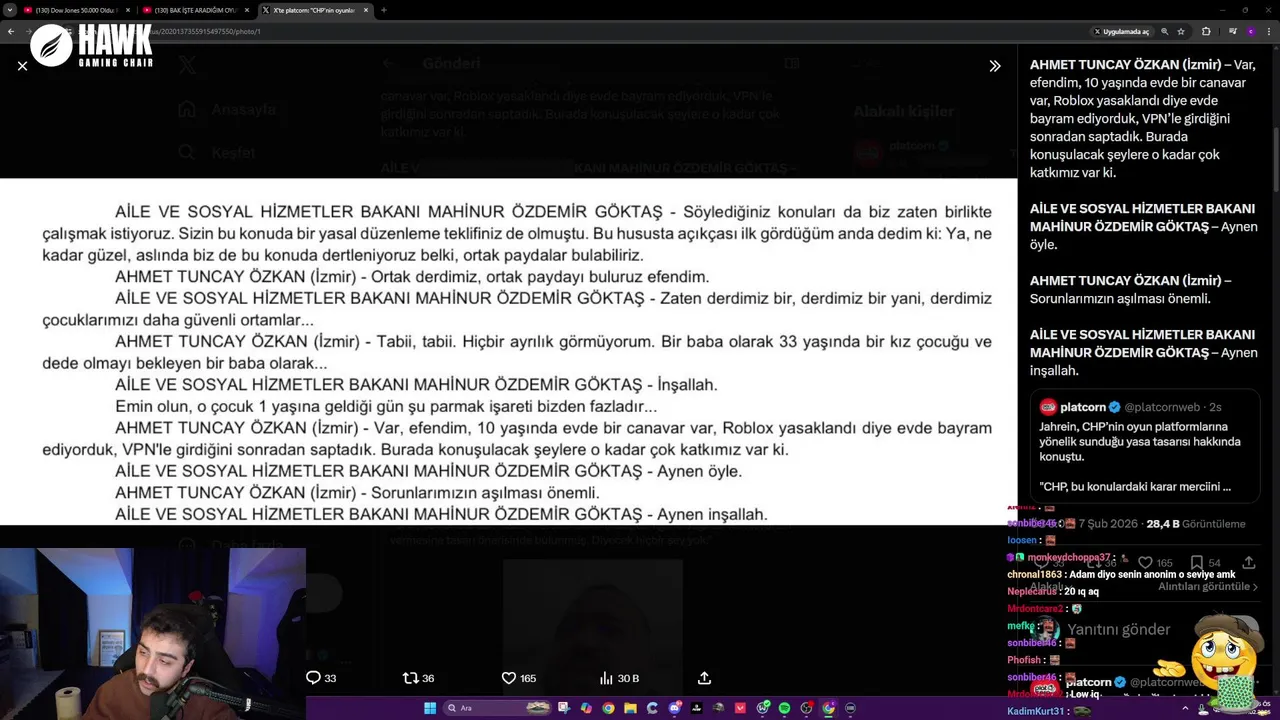Open a new browser tab
The image size is (1280, 720).
click(383, 10)
